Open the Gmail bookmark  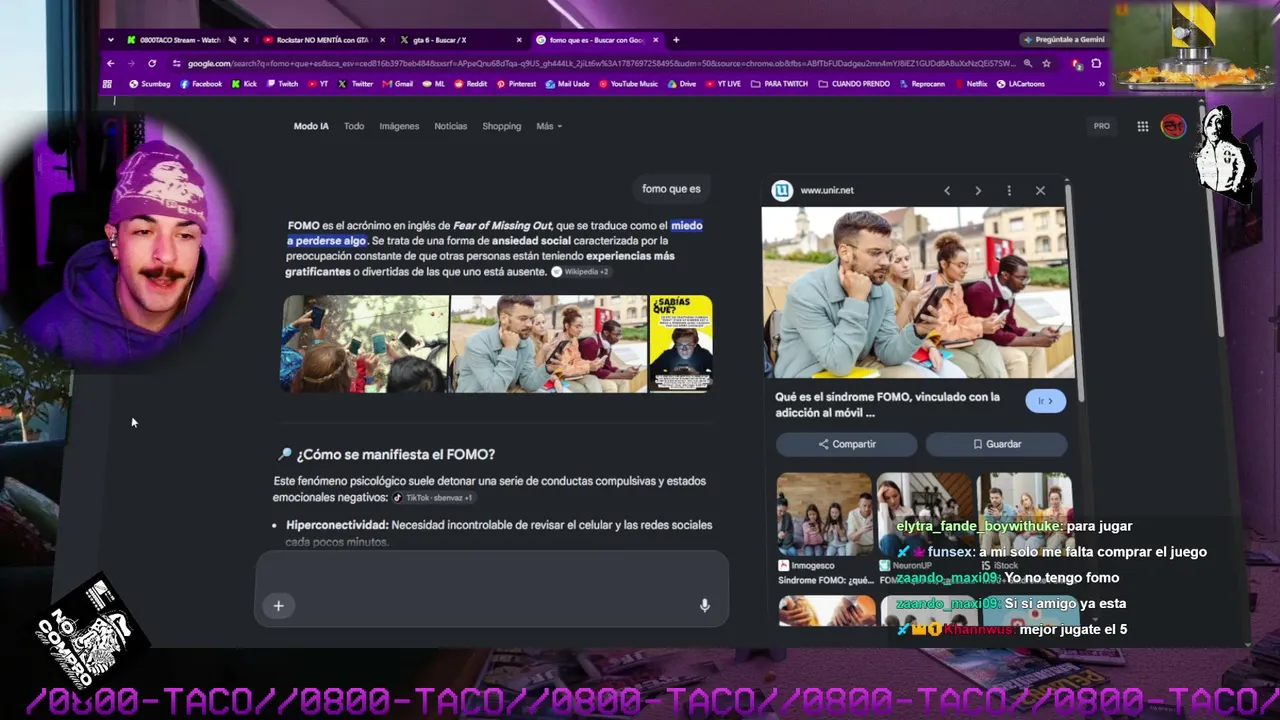click(397, 84)
